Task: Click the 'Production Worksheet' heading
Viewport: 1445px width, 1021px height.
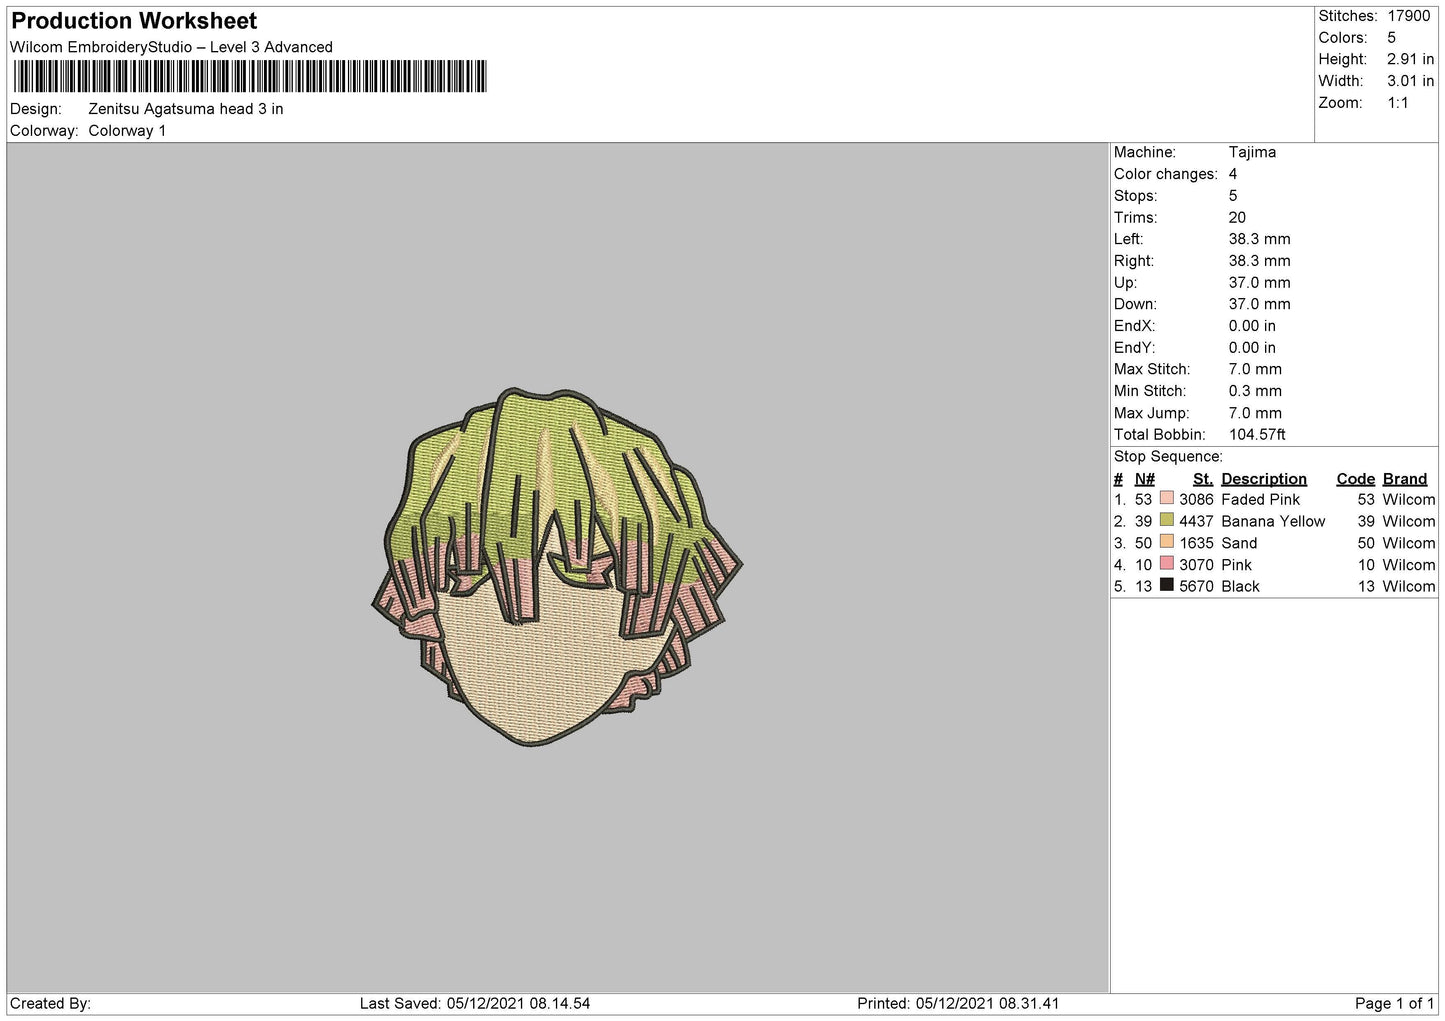Action: point(134,21)
